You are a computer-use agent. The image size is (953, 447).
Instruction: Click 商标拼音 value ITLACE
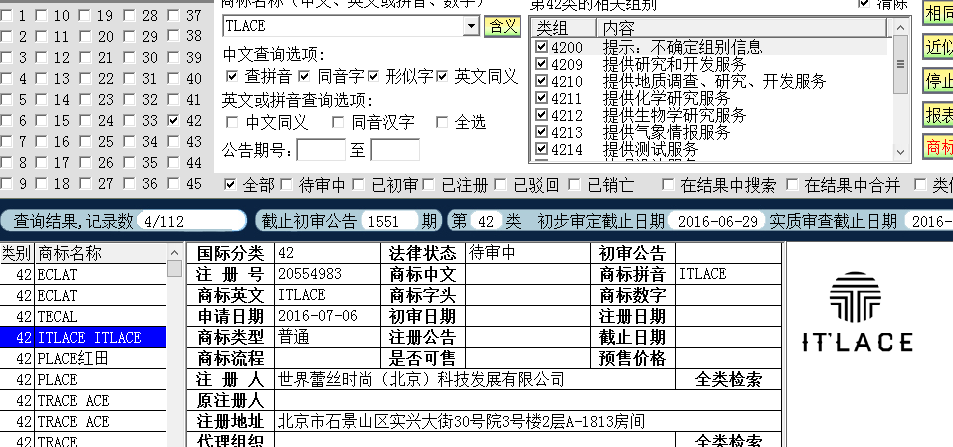pos(703,274)
